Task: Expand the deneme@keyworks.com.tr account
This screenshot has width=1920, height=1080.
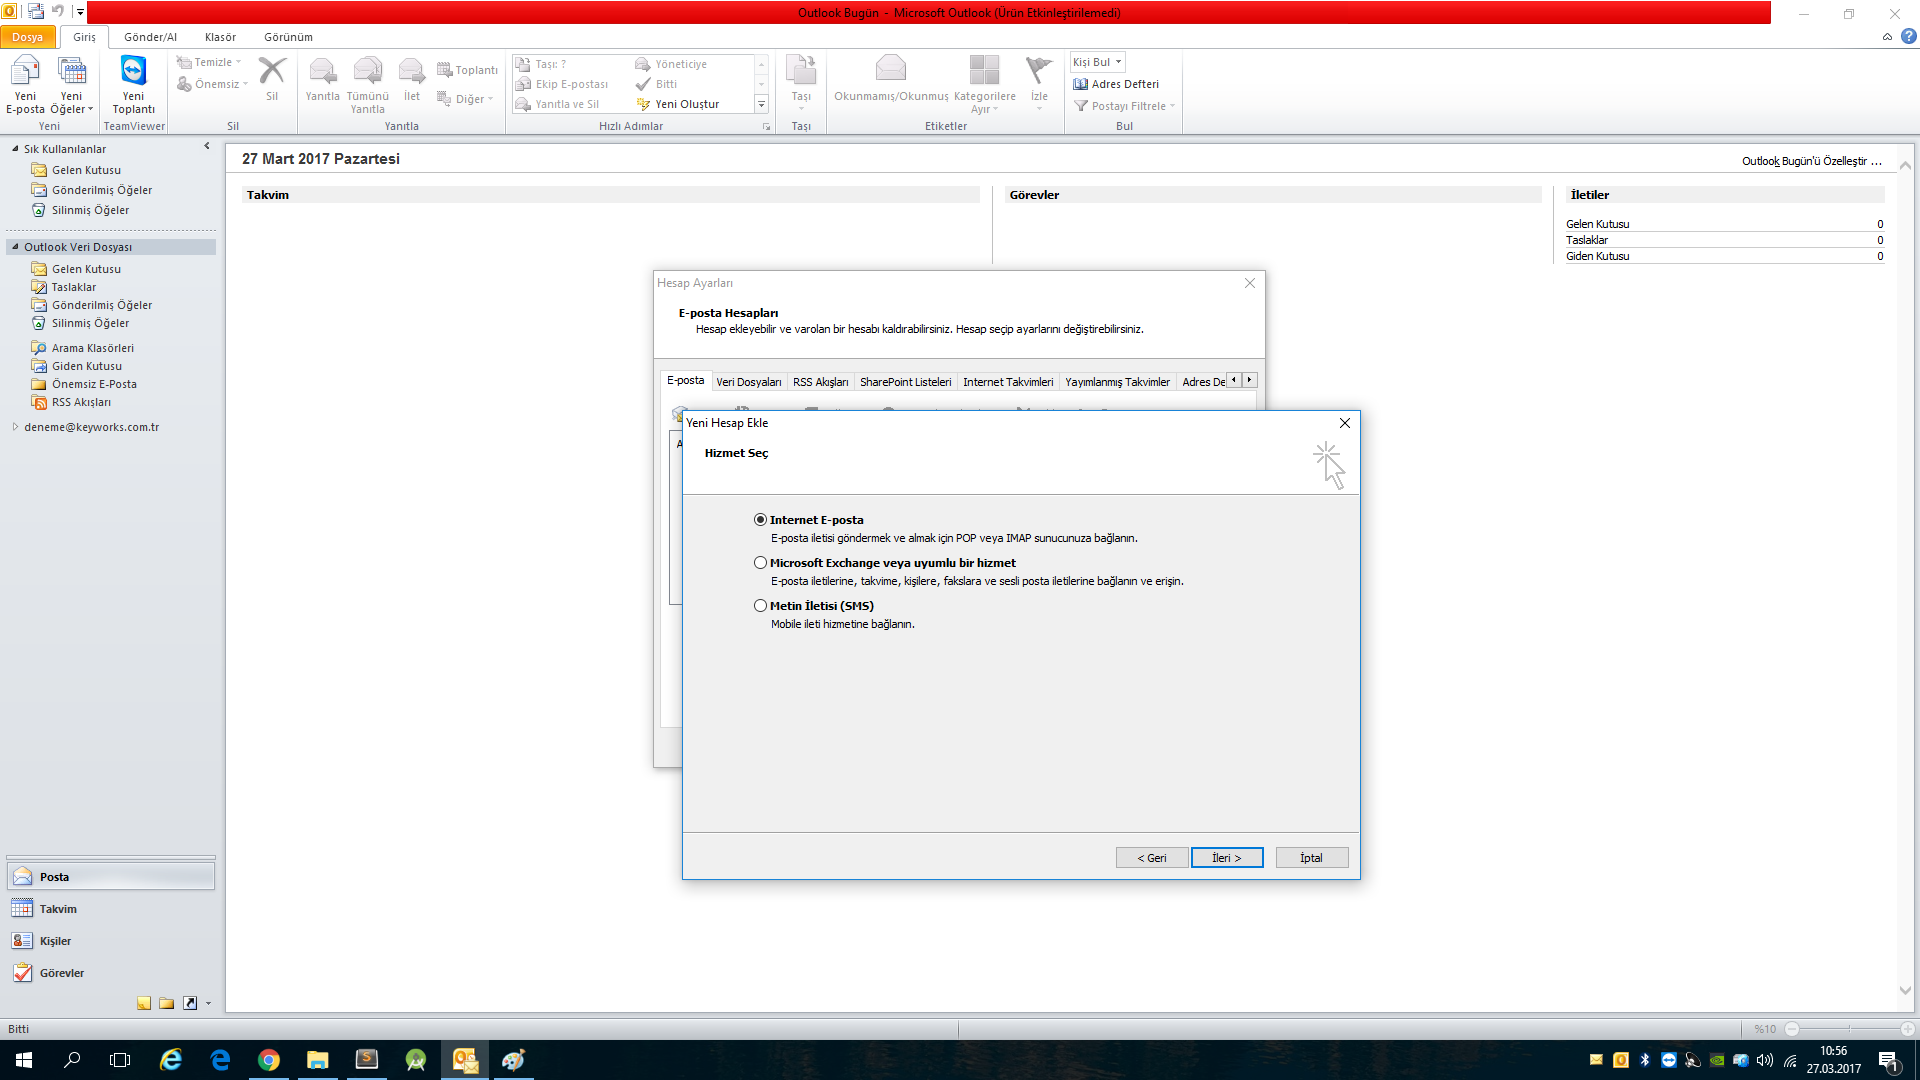Action: coord(15,427)
